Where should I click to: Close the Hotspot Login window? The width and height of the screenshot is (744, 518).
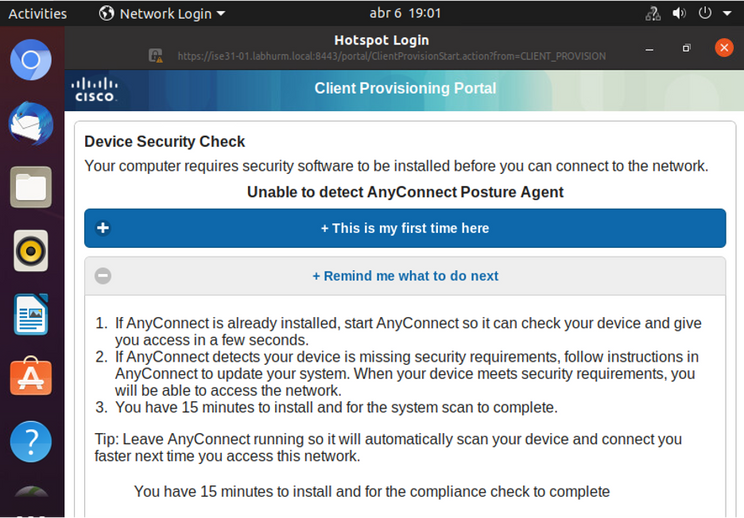724,47
